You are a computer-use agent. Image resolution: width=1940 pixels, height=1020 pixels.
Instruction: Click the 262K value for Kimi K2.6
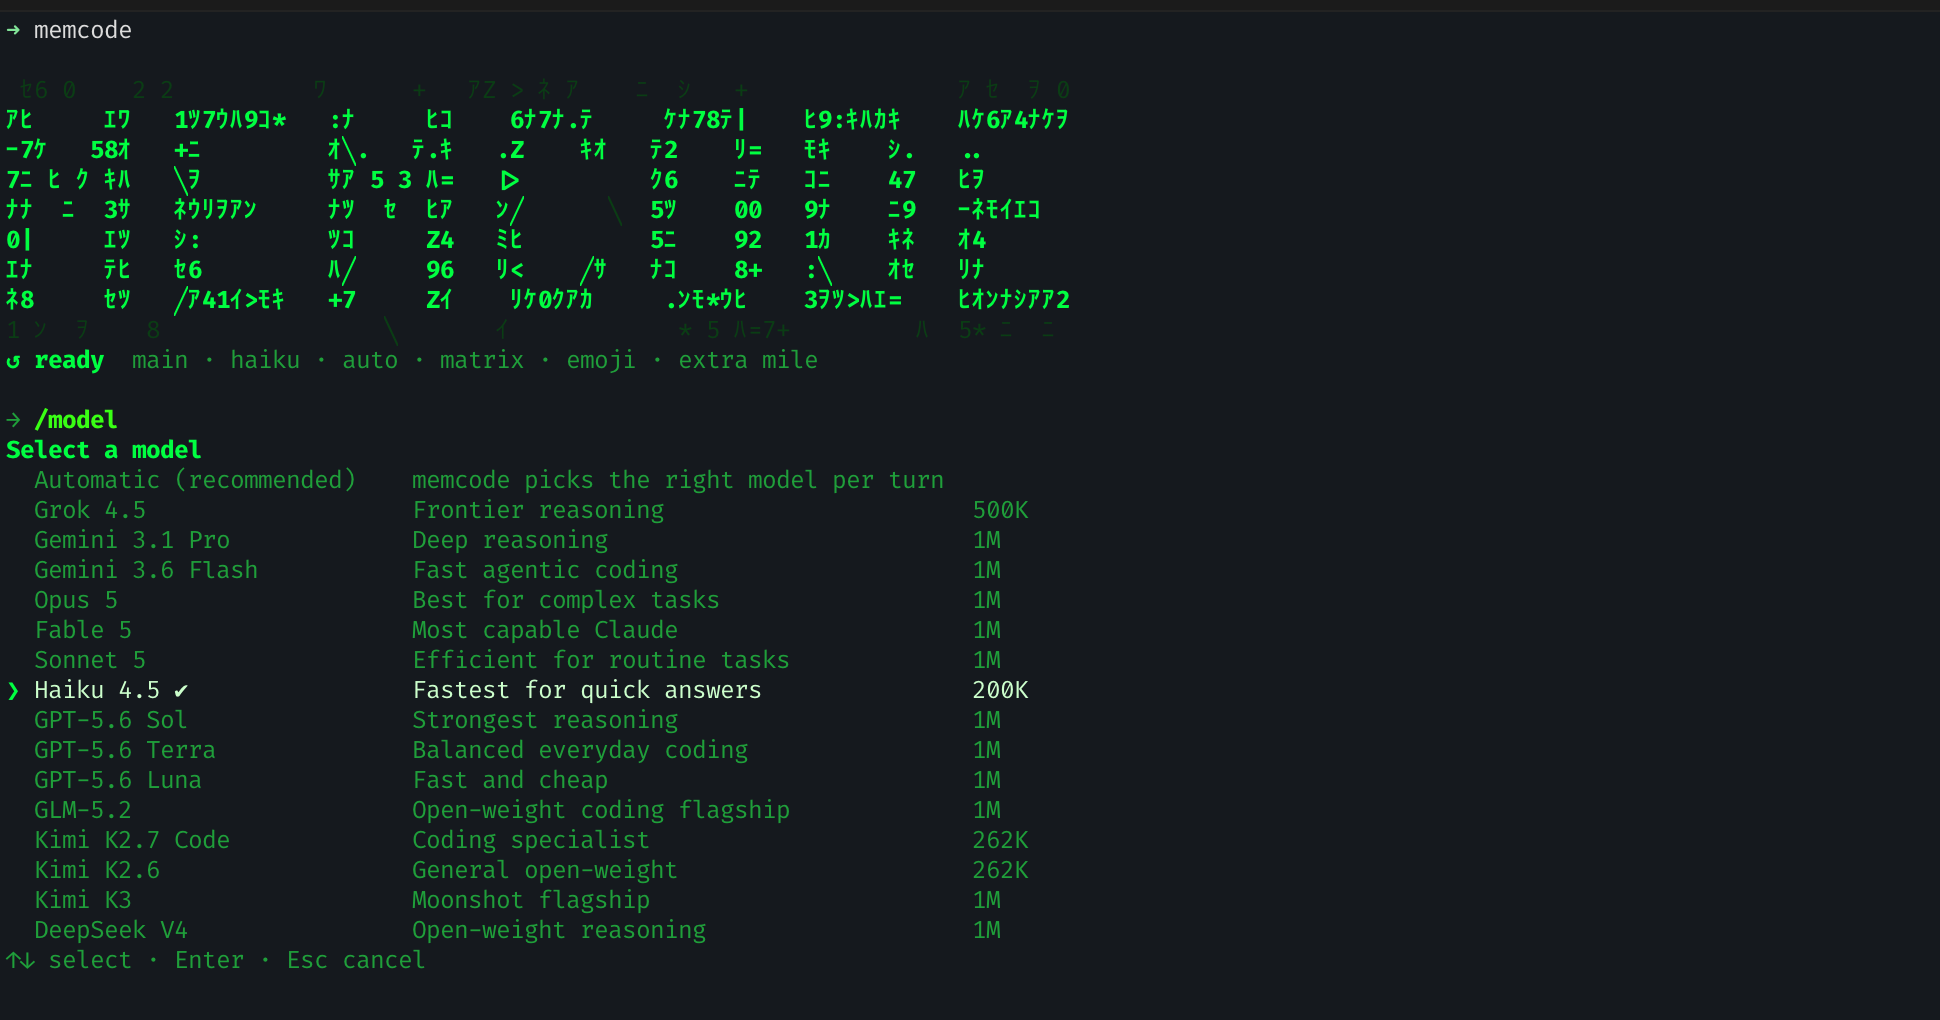[1000, 870]
